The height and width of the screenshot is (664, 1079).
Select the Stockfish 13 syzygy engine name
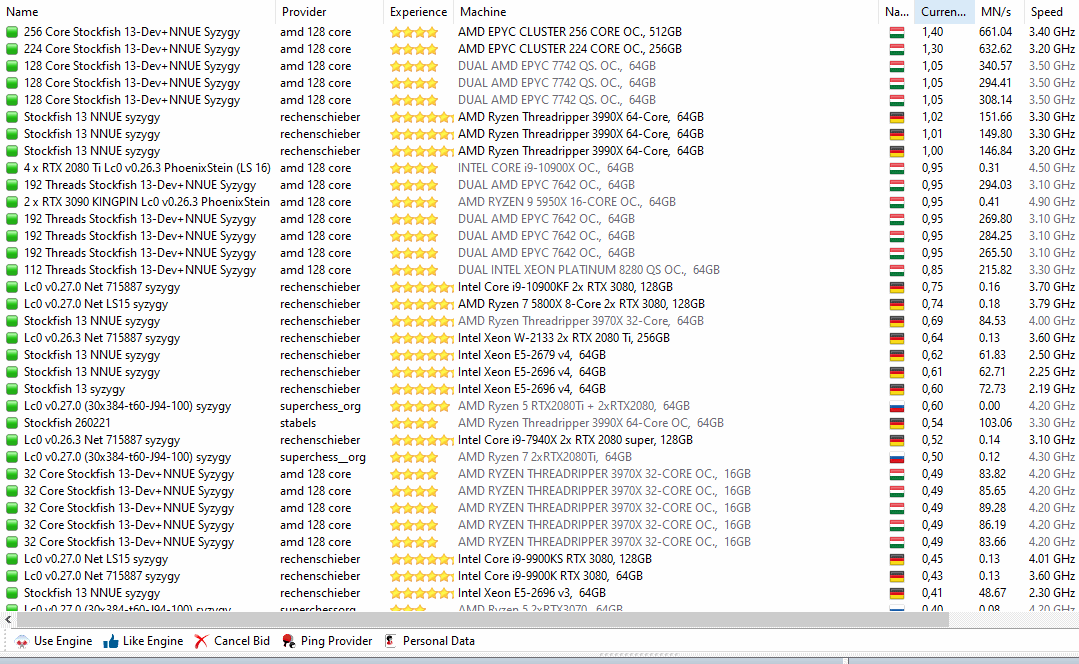click(x=74, y=389)
